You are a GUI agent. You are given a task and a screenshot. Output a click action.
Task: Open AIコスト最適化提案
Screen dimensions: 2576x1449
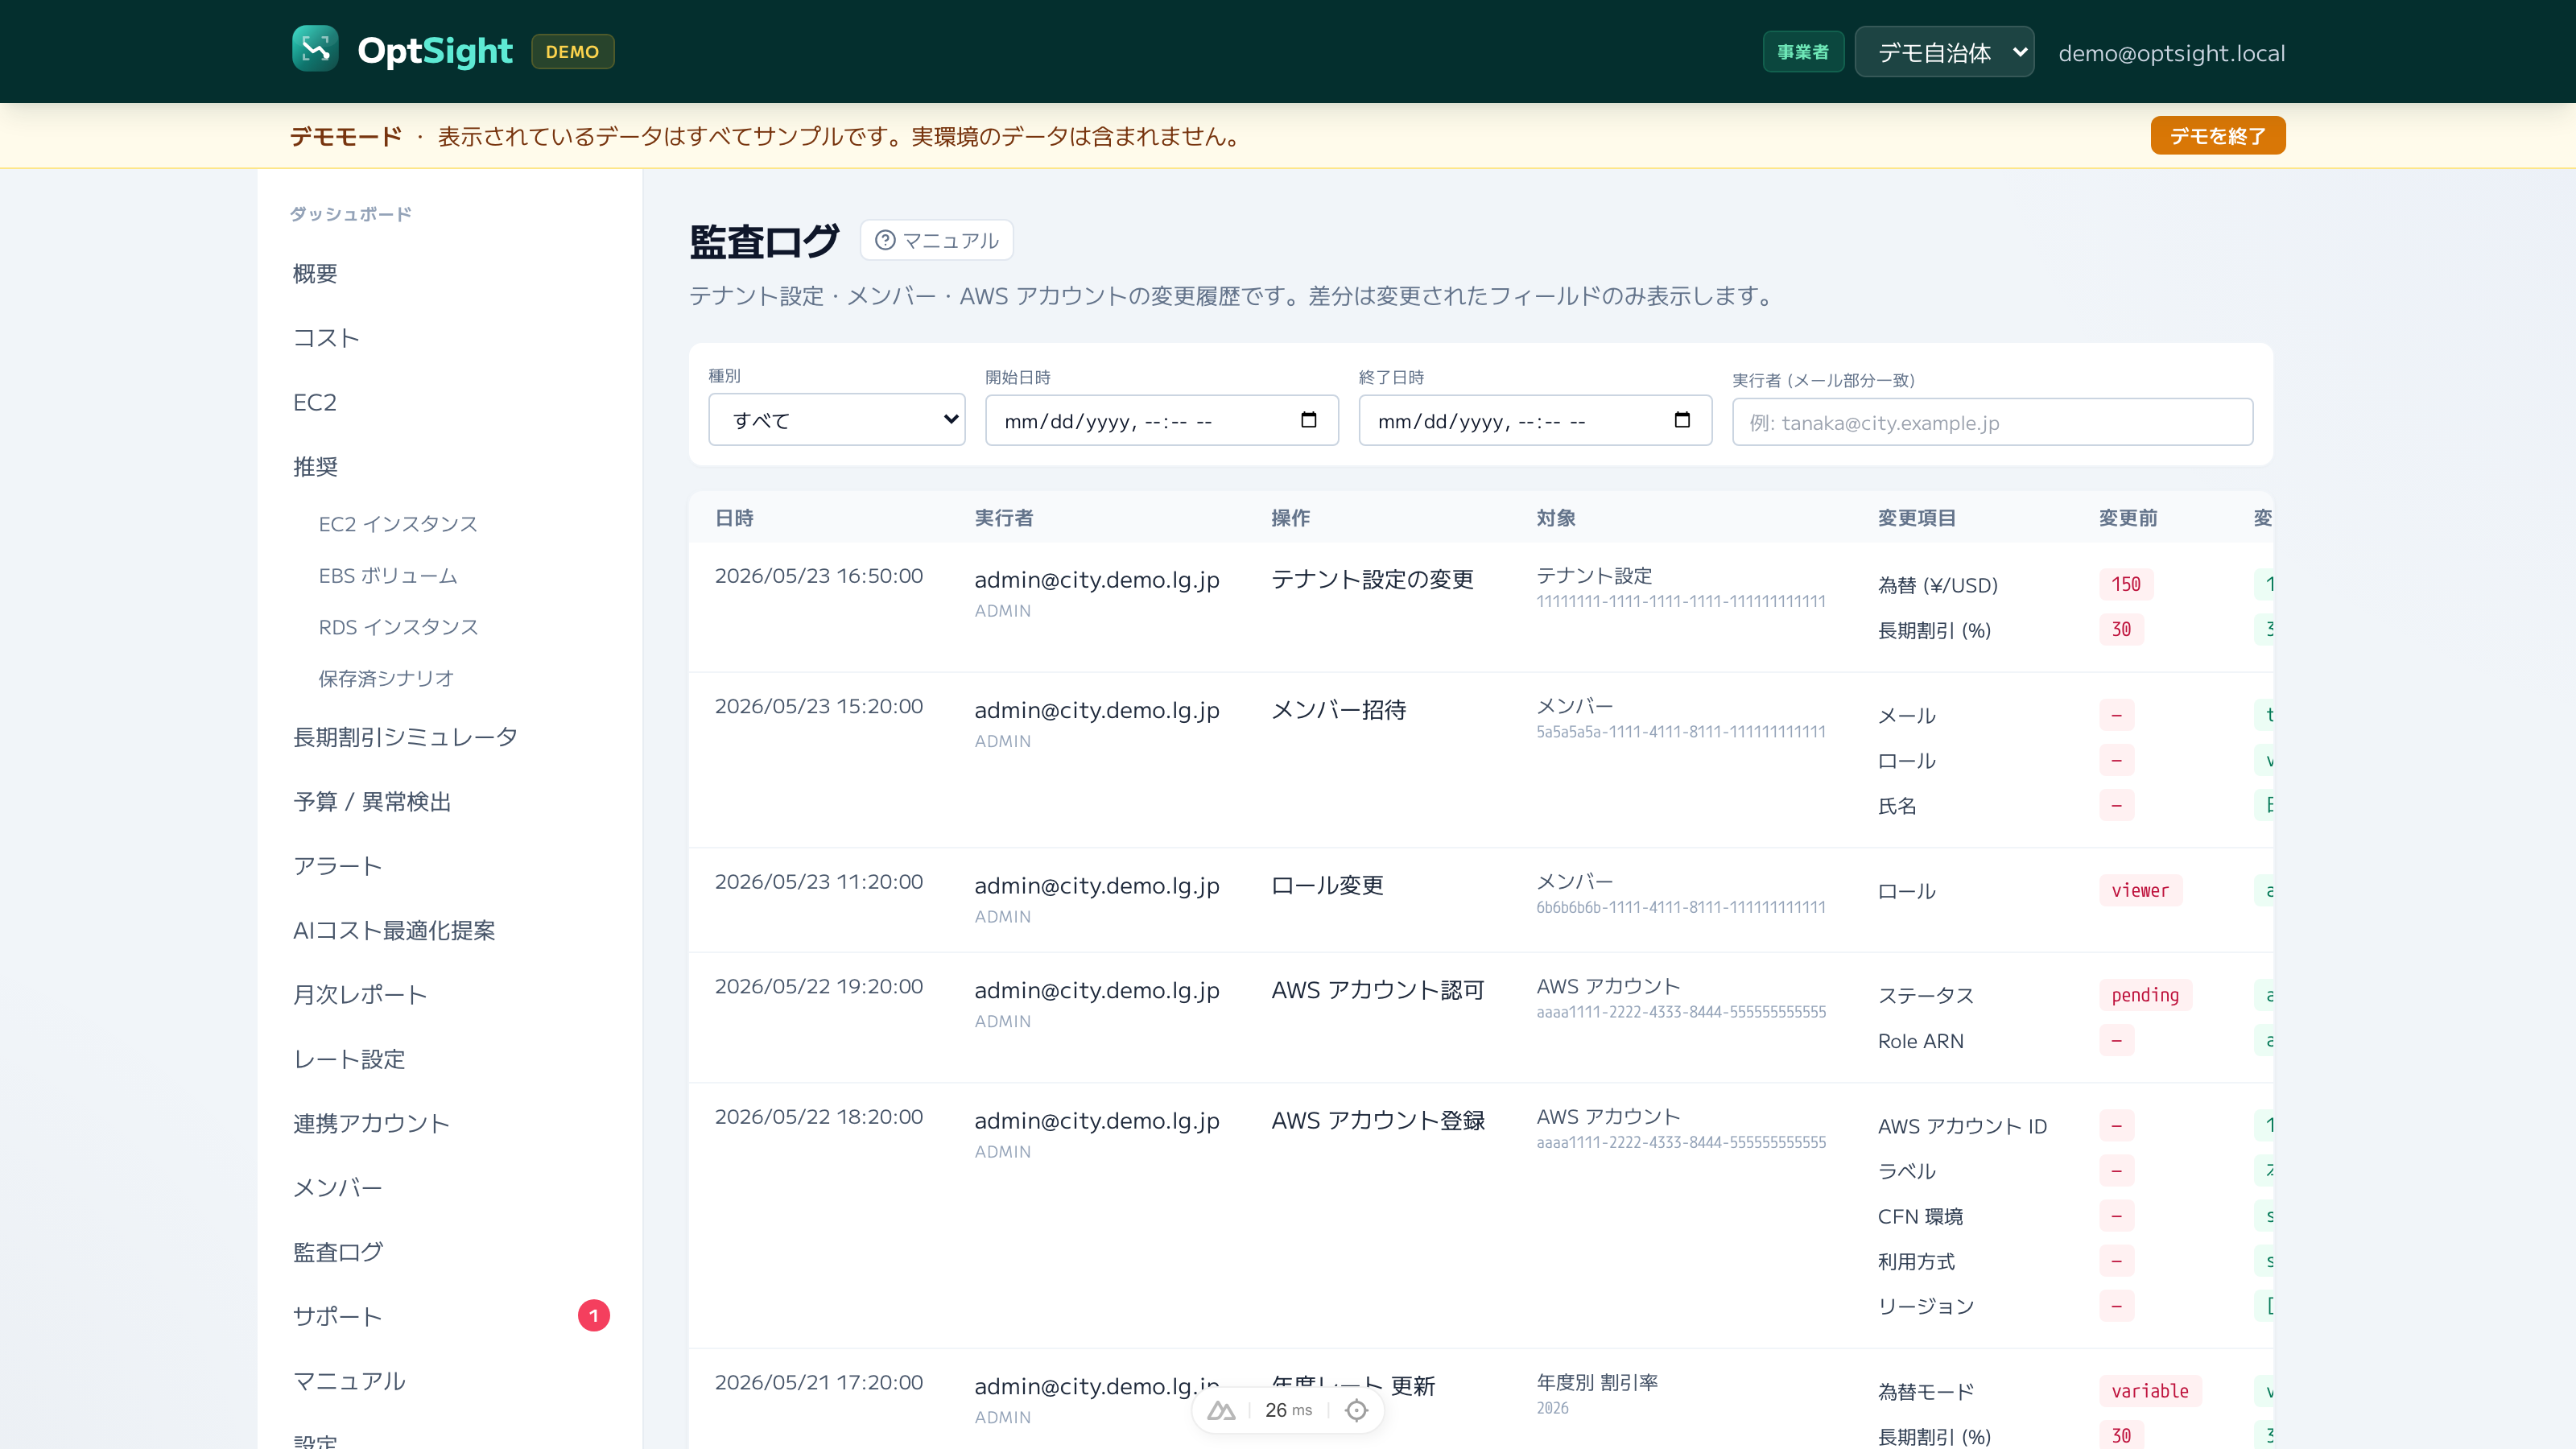[394, 931]
